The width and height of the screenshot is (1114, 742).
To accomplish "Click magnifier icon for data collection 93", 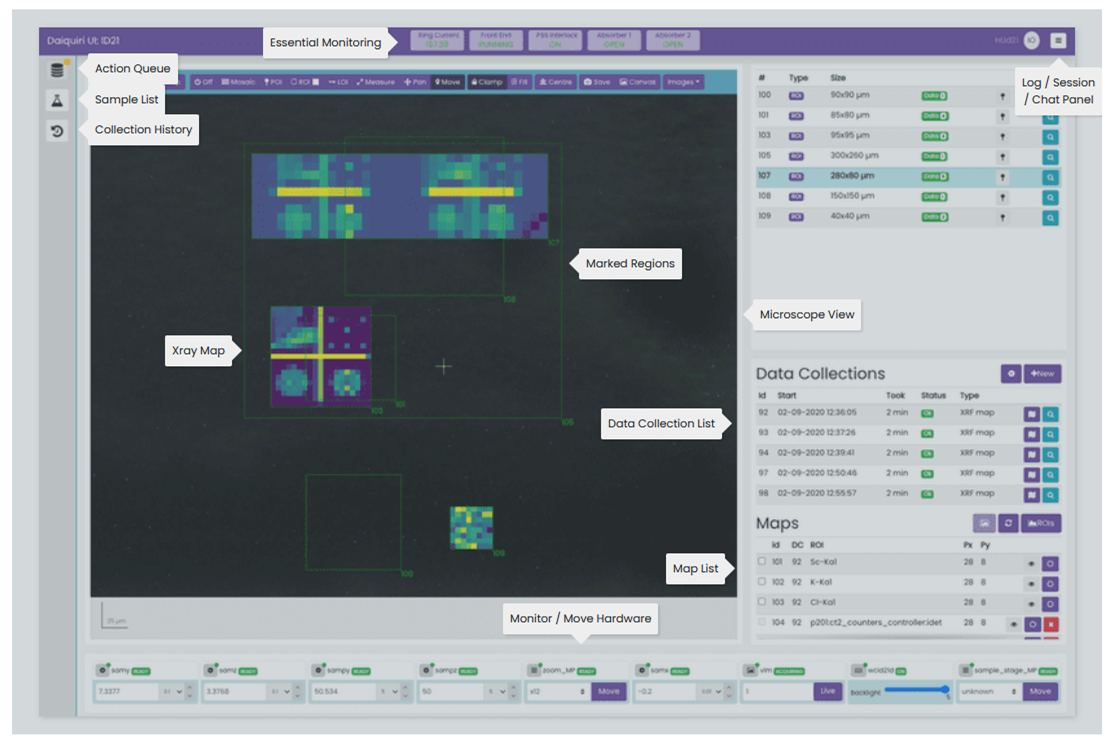I will tap(1050, 434).
